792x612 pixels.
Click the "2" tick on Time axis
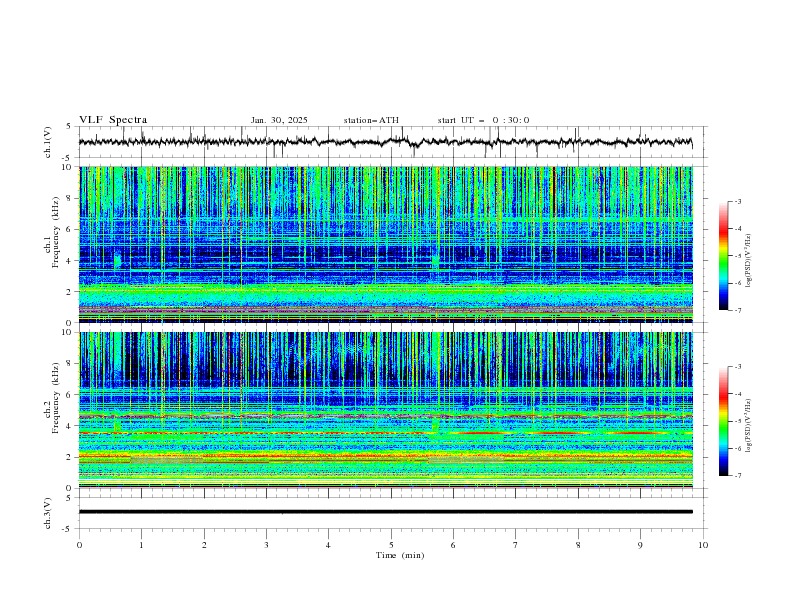point(204,545)
